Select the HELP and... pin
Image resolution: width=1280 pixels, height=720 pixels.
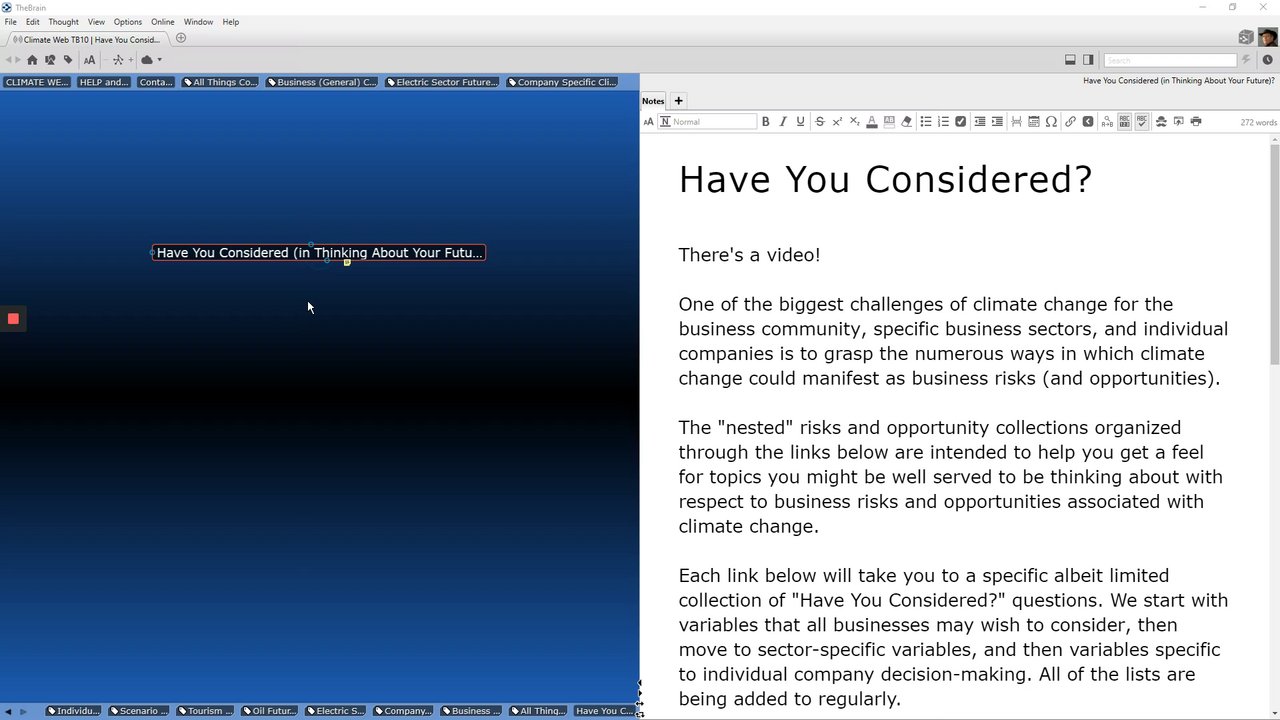point(104,82)
